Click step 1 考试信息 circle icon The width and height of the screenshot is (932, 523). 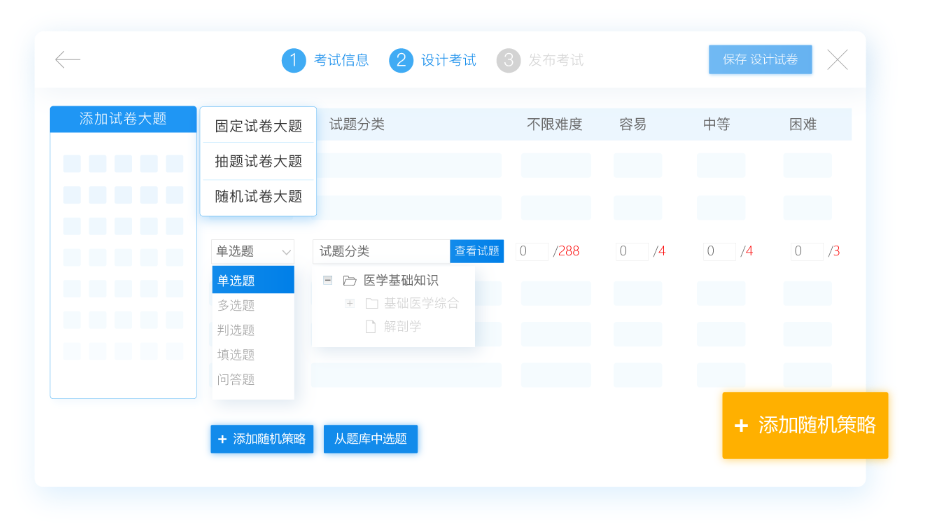tap(293, 60)
